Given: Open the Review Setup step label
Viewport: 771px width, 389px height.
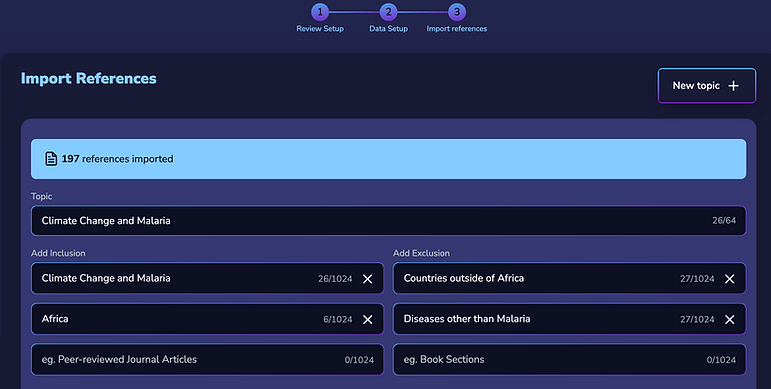Looking at the screenshot, I should click(x=320, y=29).
